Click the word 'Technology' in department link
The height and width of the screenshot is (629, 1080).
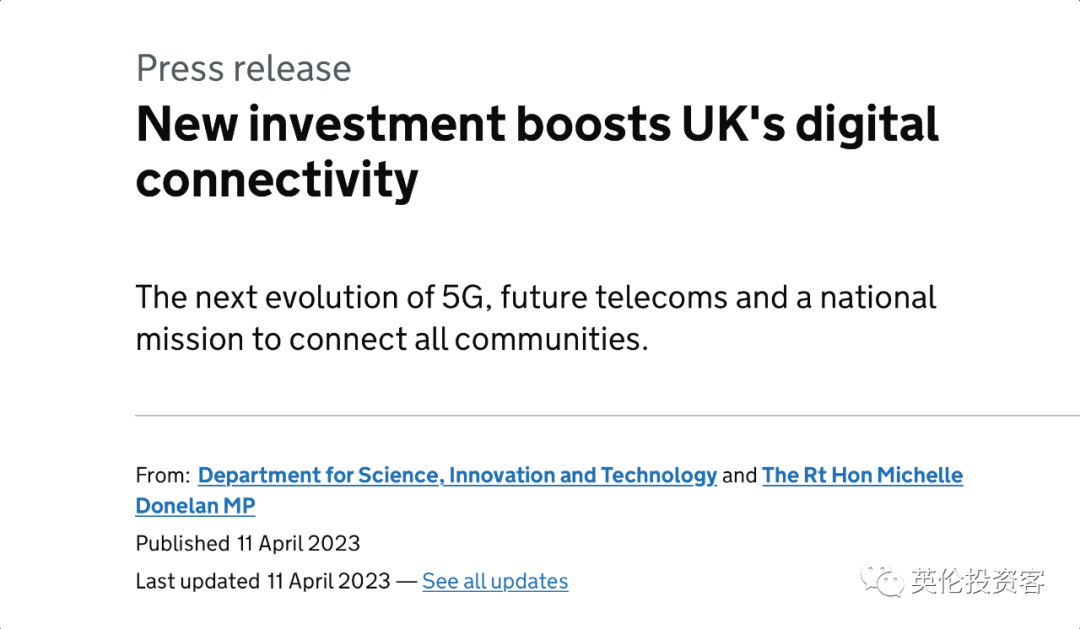658,475
